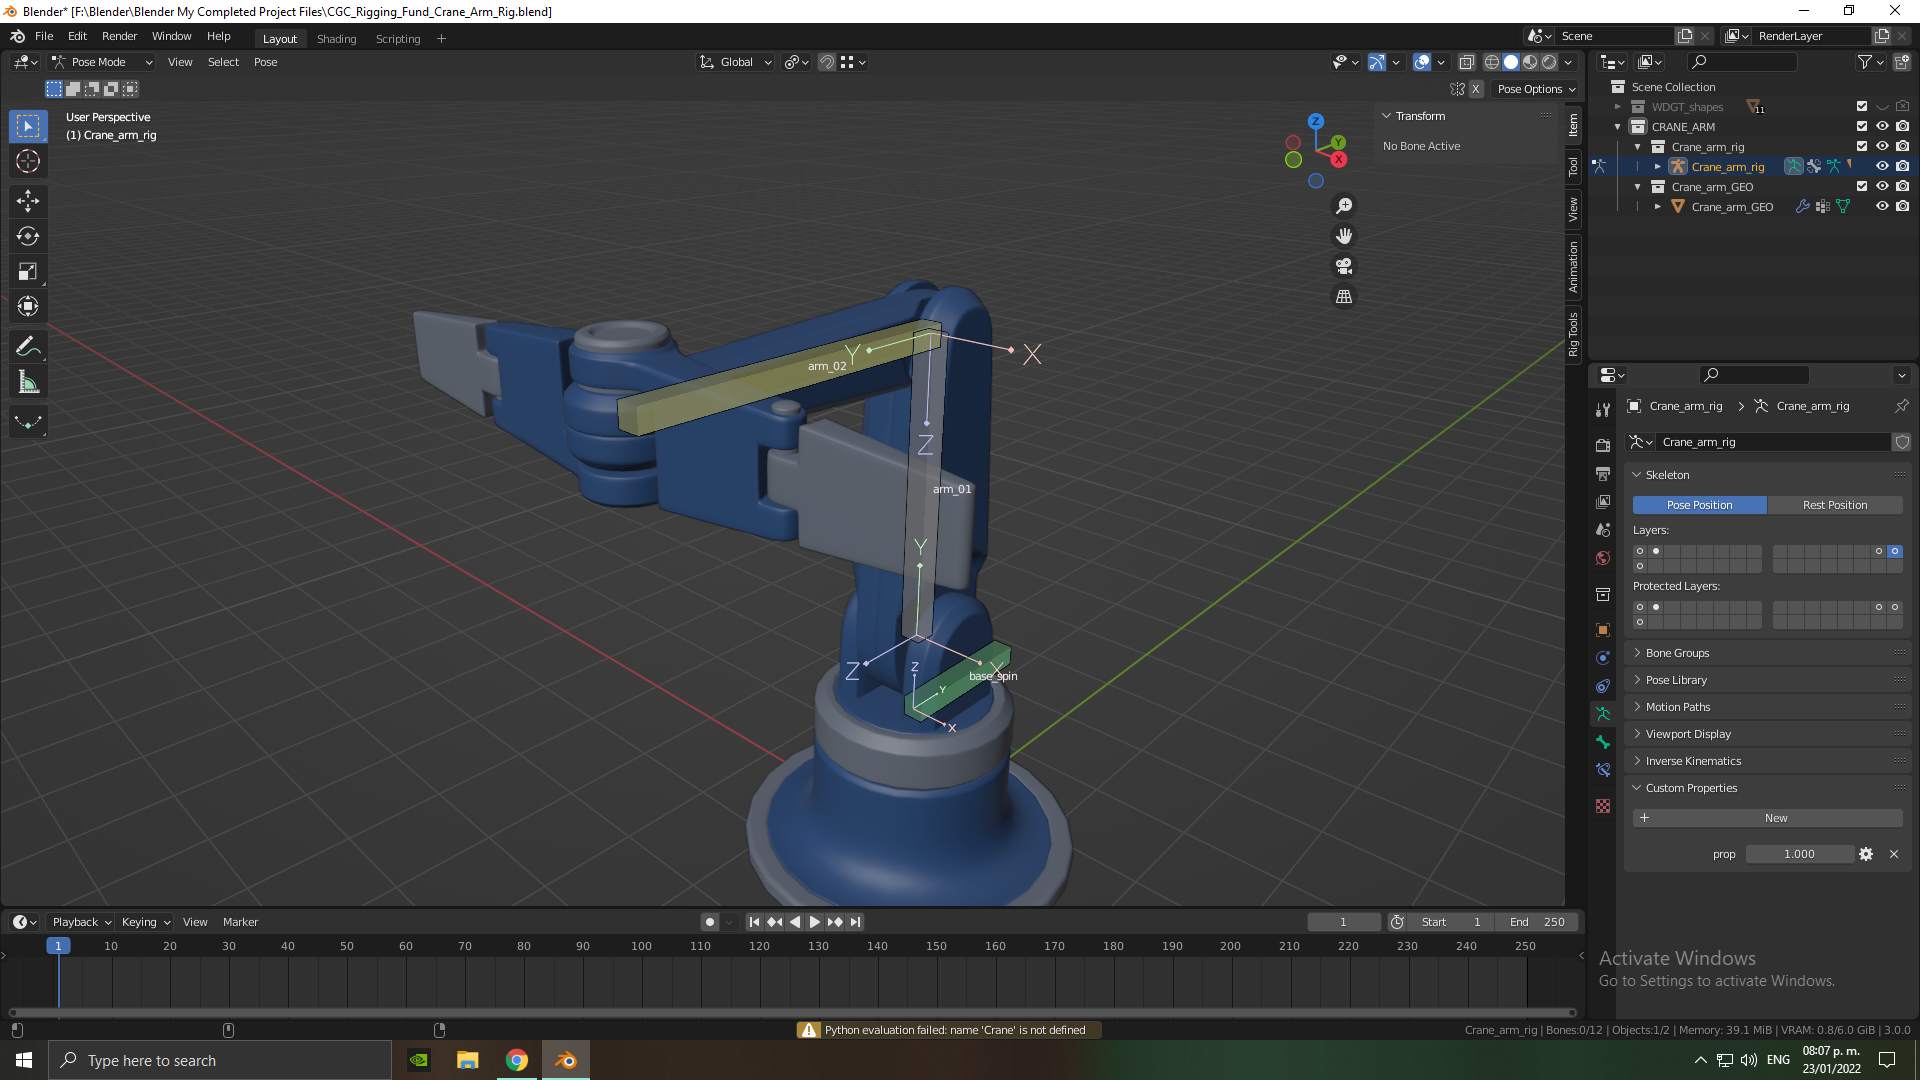The width and height of the screenshot is (1920, 1080).
Task: Activate the Annotate pencil tool
Action: point(28,347)
